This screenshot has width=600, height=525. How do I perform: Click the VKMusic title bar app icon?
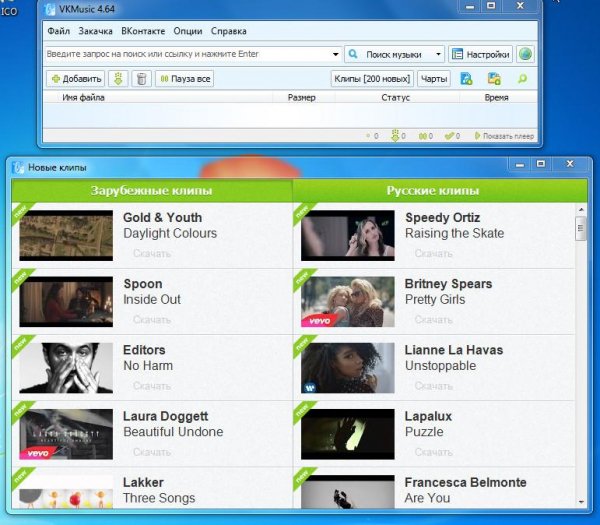click(x=50, y=9)
